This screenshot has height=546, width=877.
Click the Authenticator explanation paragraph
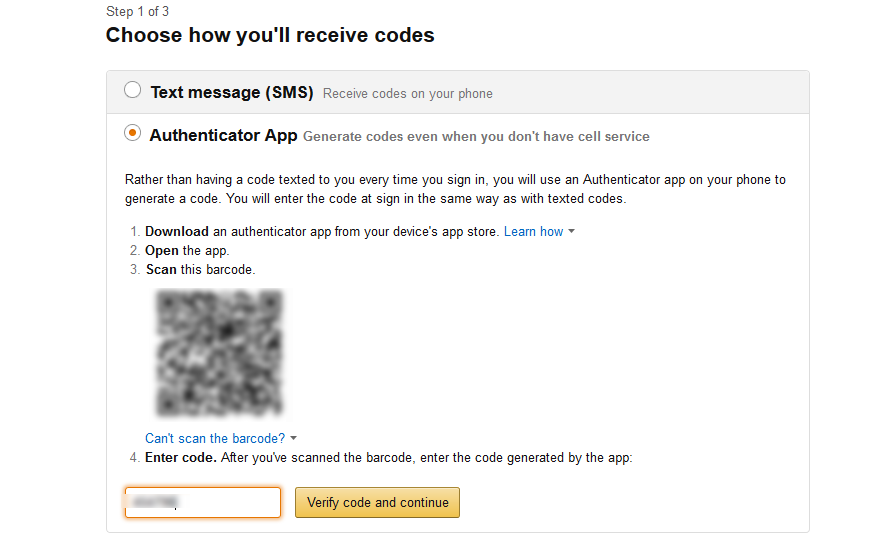pyautogui.click(x=455, y=189)
